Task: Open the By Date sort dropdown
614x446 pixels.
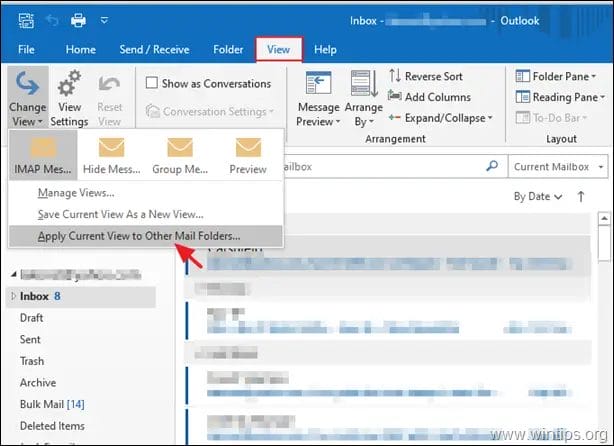Action: (x=537, y=197)
